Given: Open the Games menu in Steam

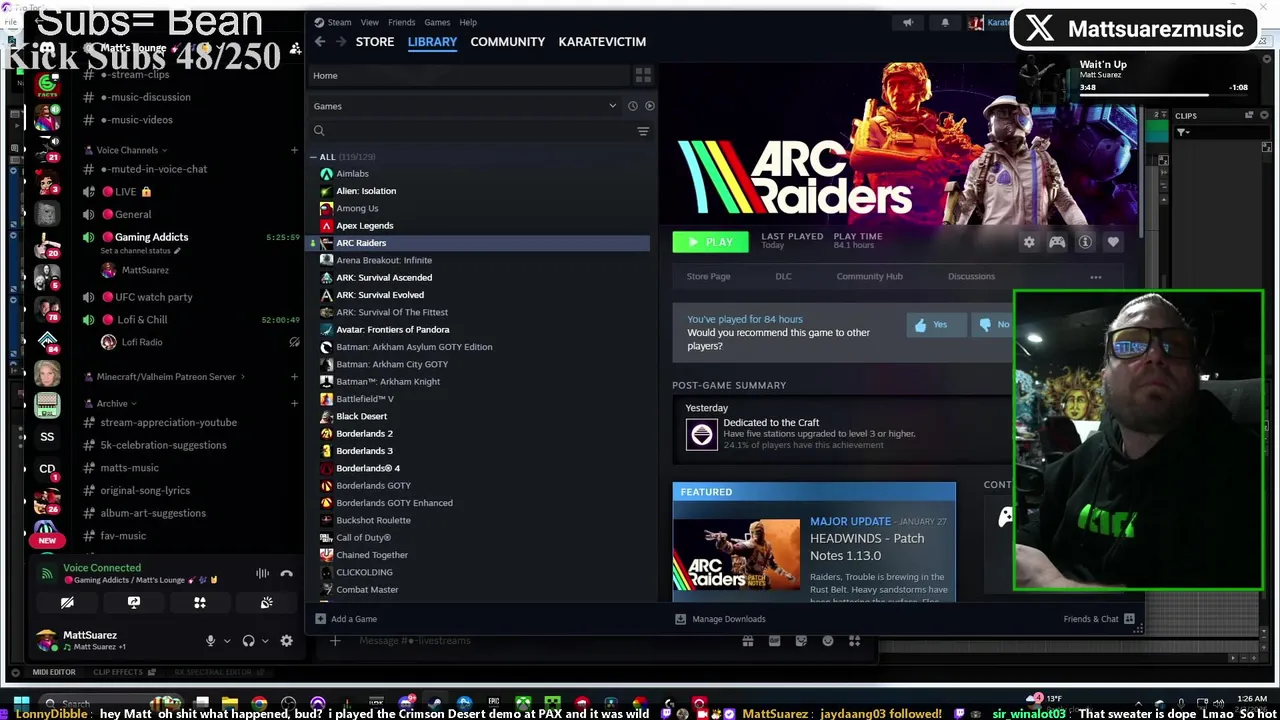Looking at the screenshot, I should [437, 22].
